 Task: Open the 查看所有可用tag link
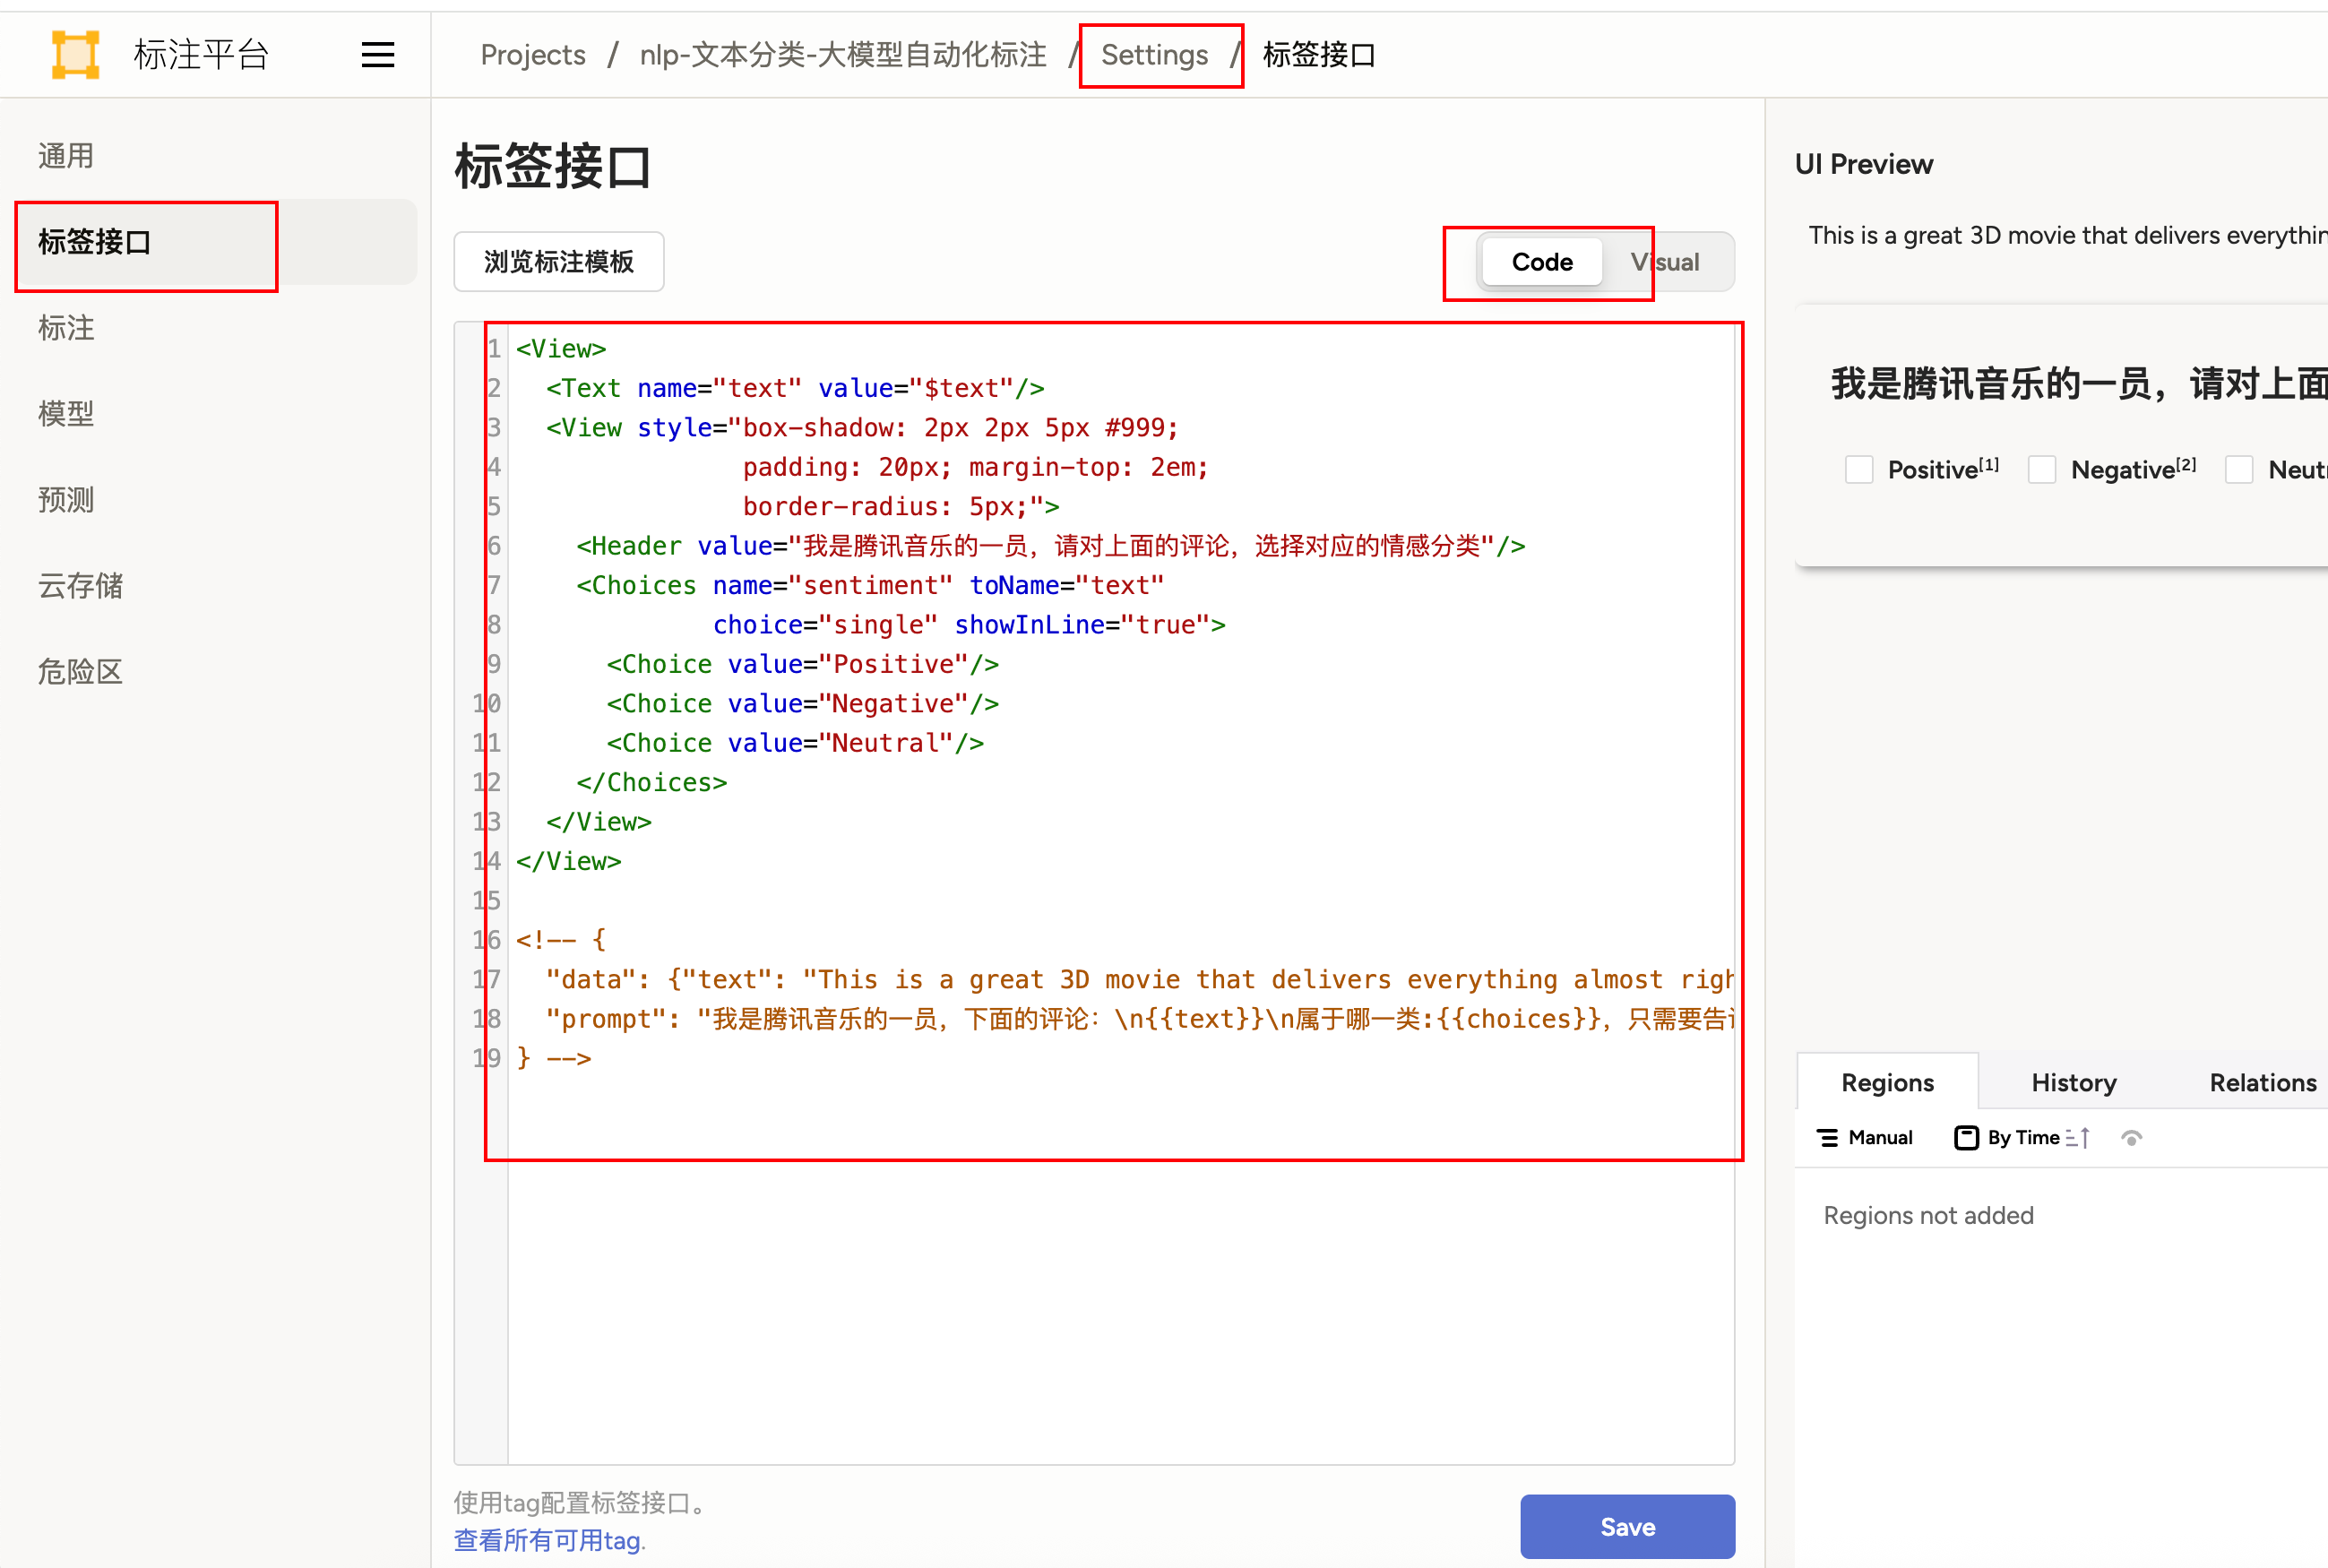(x=549, y=1540)
